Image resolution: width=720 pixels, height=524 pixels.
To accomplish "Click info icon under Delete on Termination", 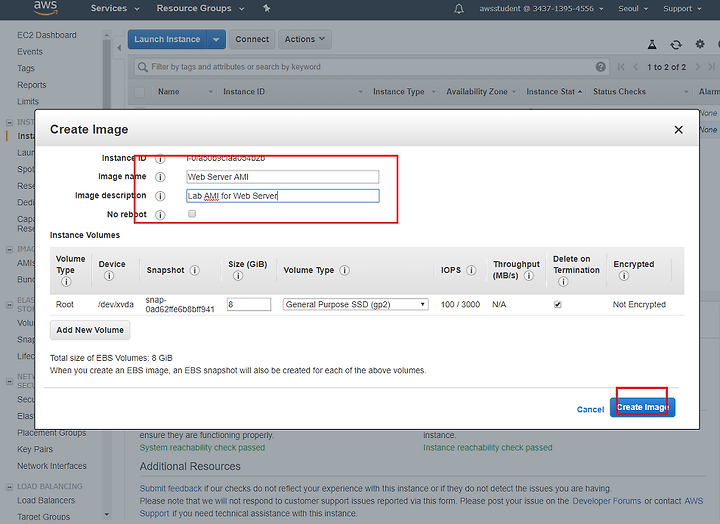I will [x=563, y=282].
